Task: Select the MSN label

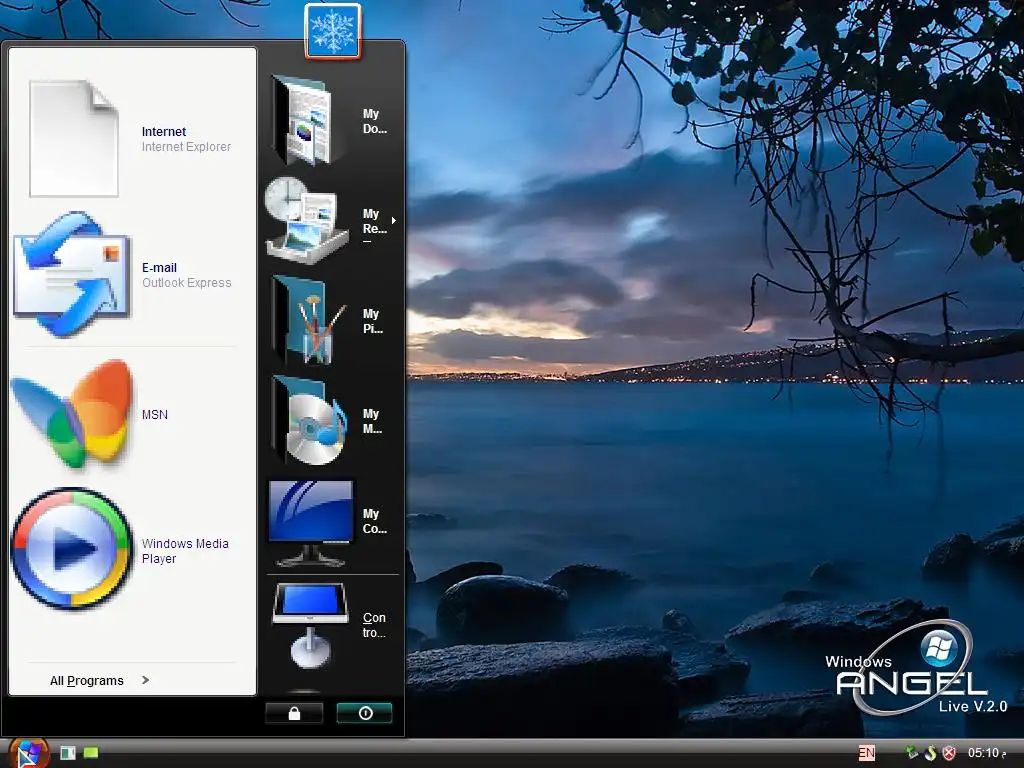Action: click(155, 415)
